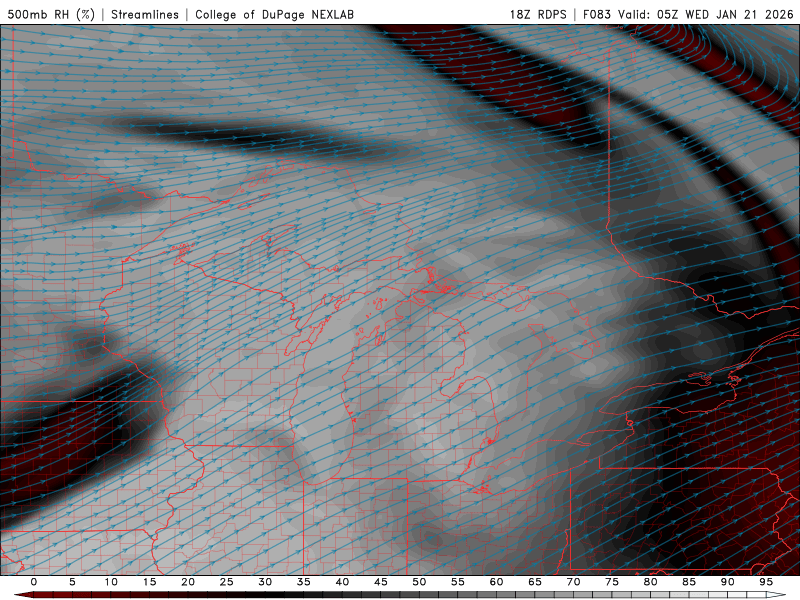Click the "500mb RH (%)" title text
The height and width of the screenshot is (600, 800).
click(51, 14)
